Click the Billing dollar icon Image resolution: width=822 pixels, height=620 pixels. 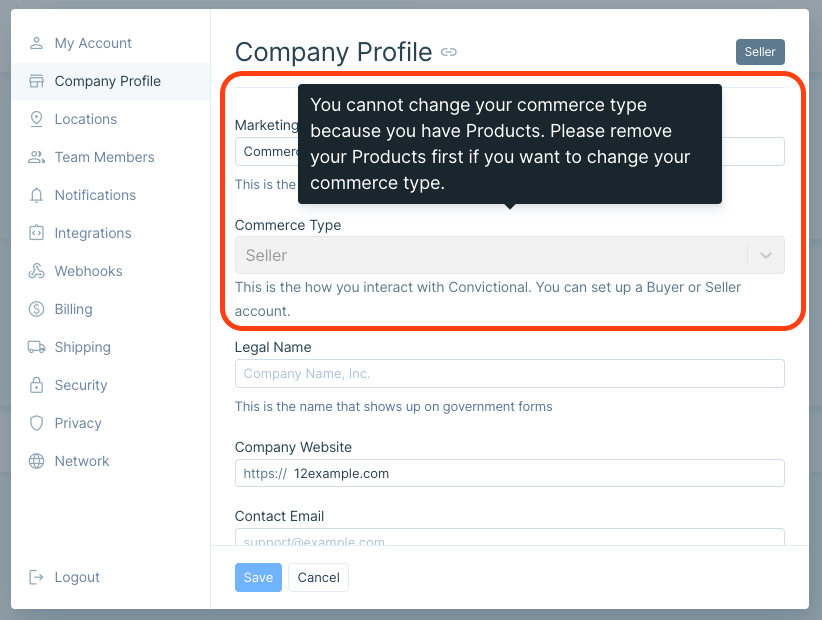(37, 309)
